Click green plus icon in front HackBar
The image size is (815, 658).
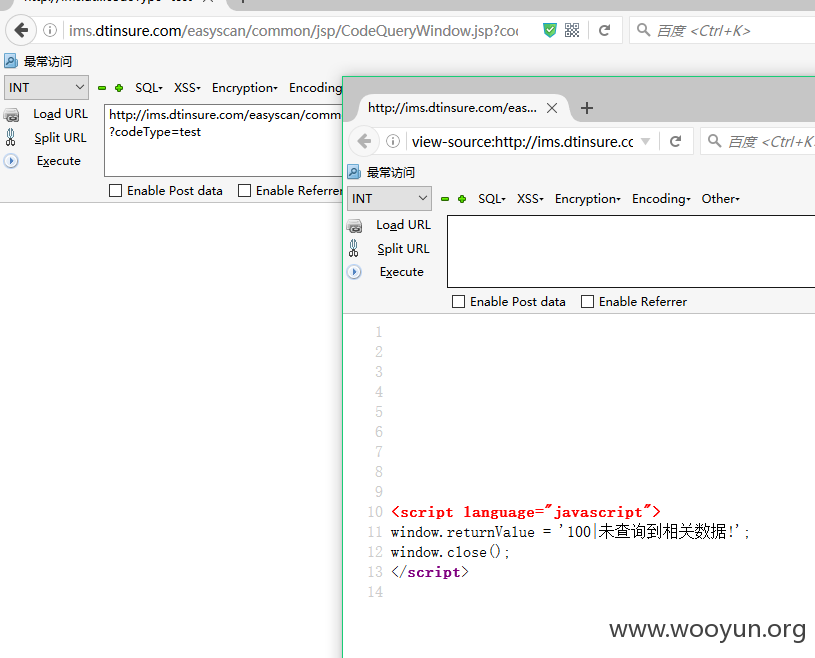coord(462,199)
